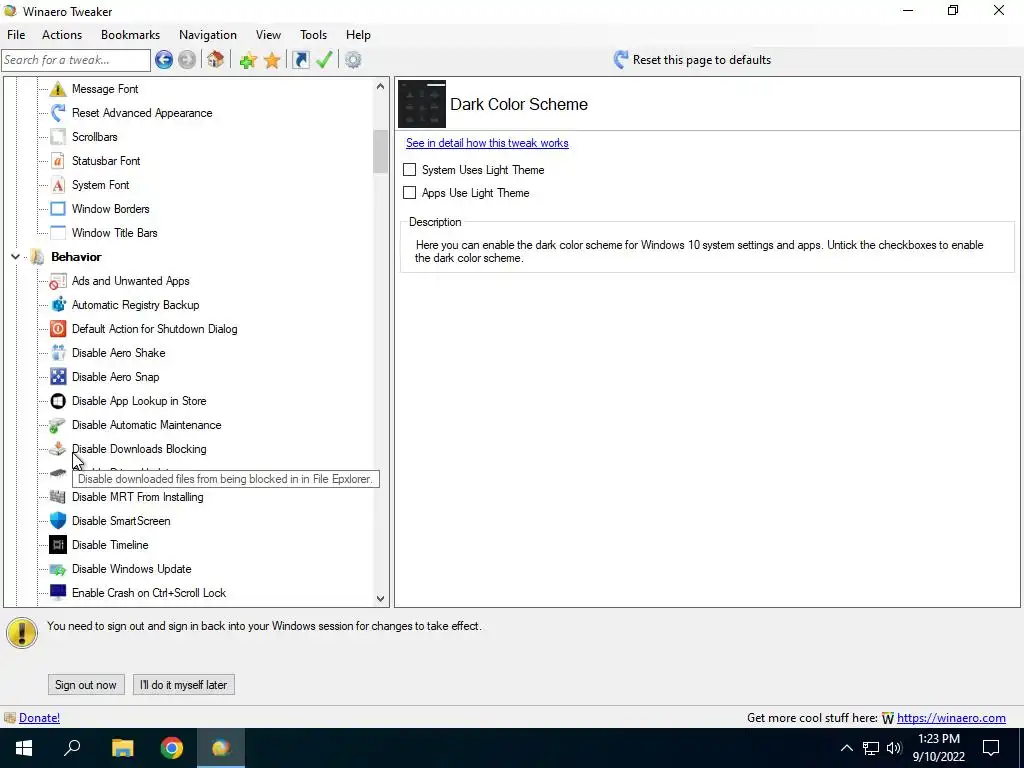Open settings gear icon in toolbar
This screenshot has width=1024, height=768.
[353, 60]
